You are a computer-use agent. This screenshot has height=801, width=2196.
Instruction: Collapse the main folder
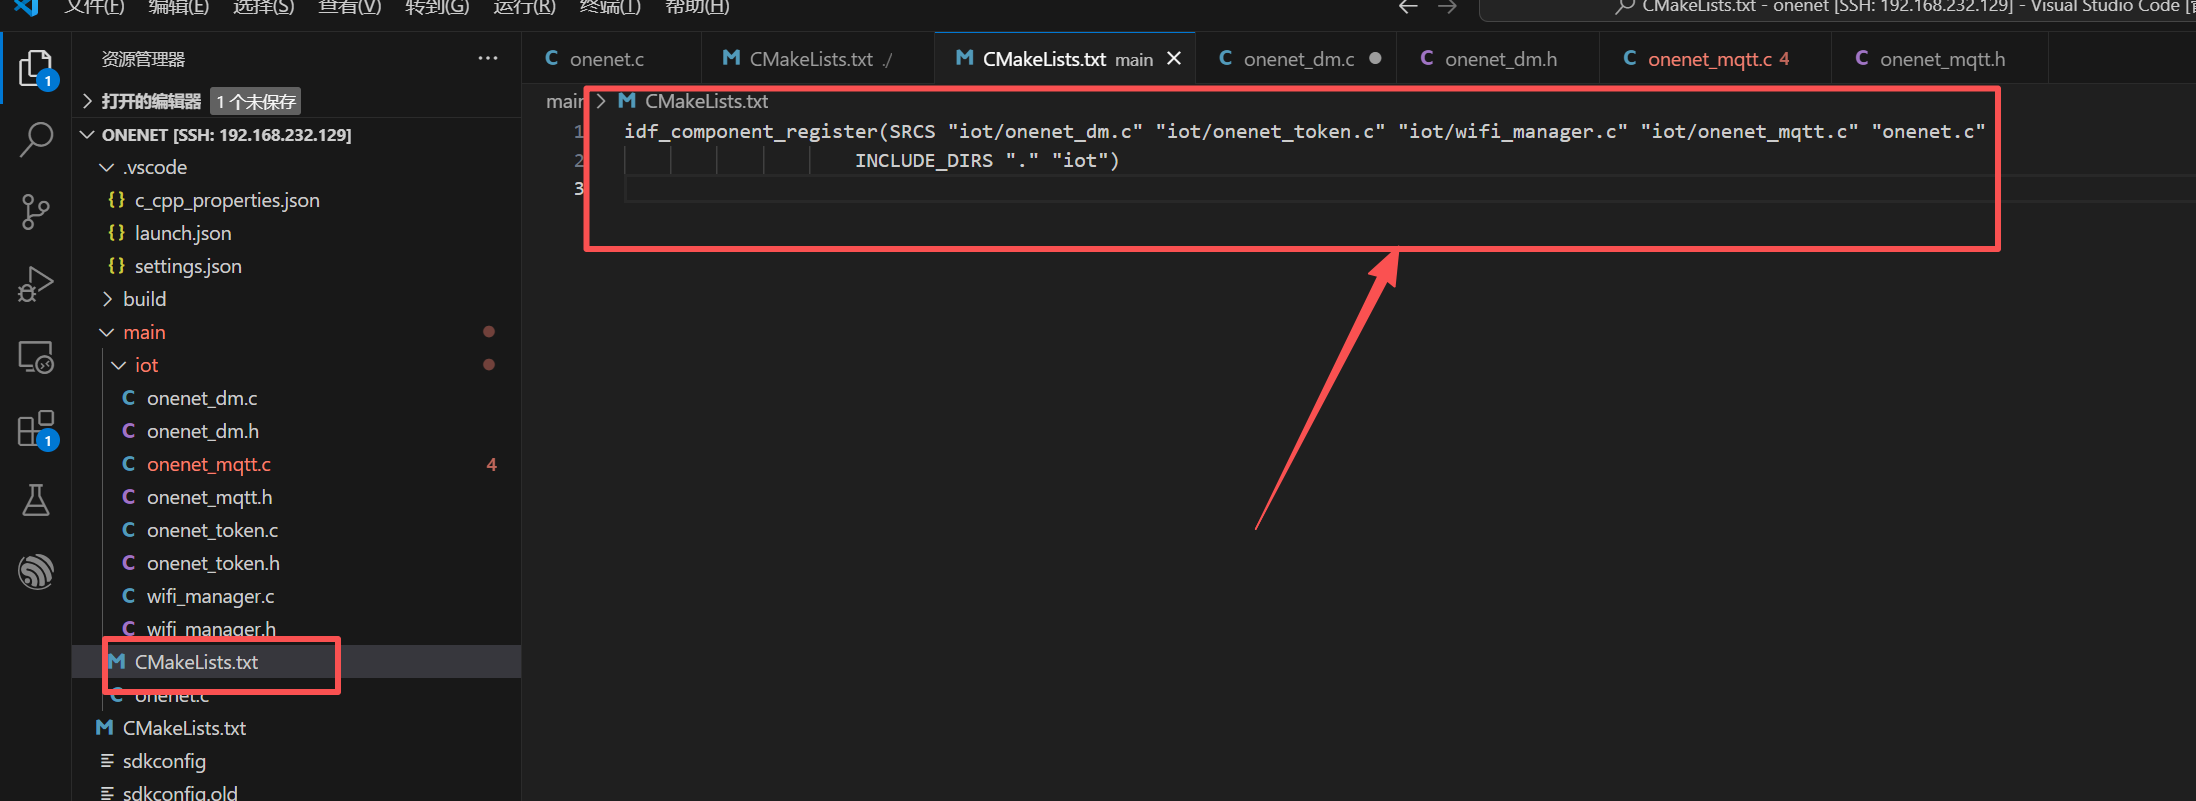click(107, 332)
